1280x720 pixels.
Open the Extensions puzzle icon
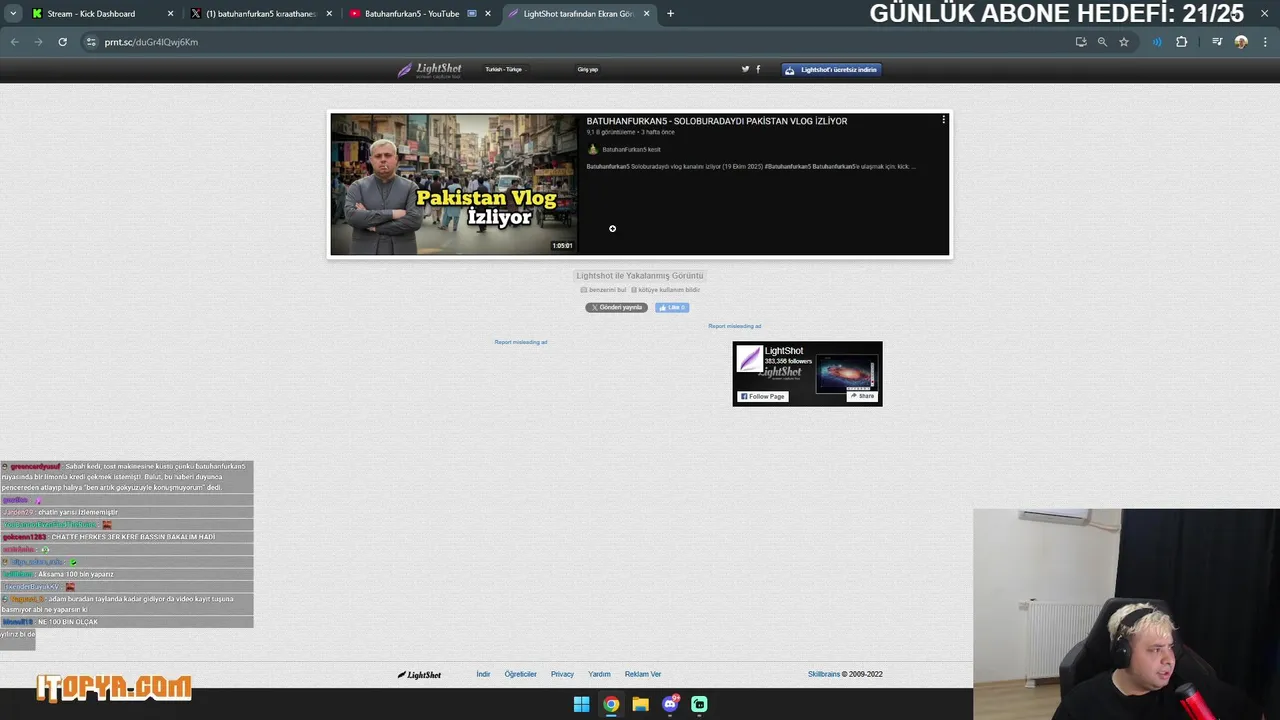click(x=1182, y=42)
